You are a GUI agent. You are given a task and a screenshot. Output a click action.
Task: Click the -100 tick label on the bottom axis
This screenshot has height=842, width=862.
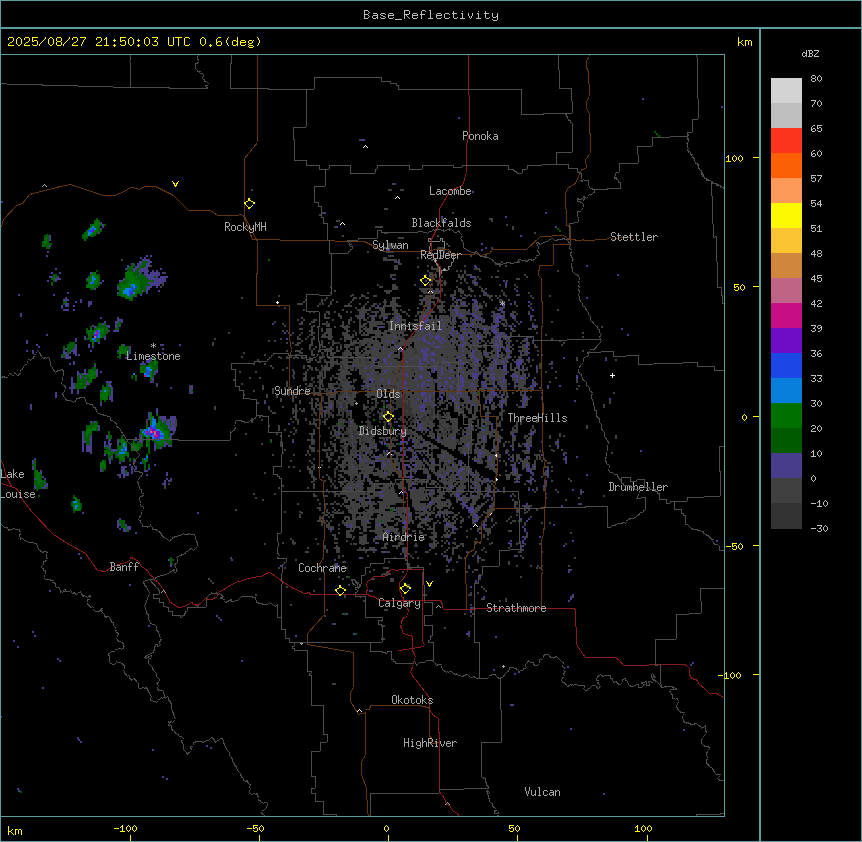(125, 828)
